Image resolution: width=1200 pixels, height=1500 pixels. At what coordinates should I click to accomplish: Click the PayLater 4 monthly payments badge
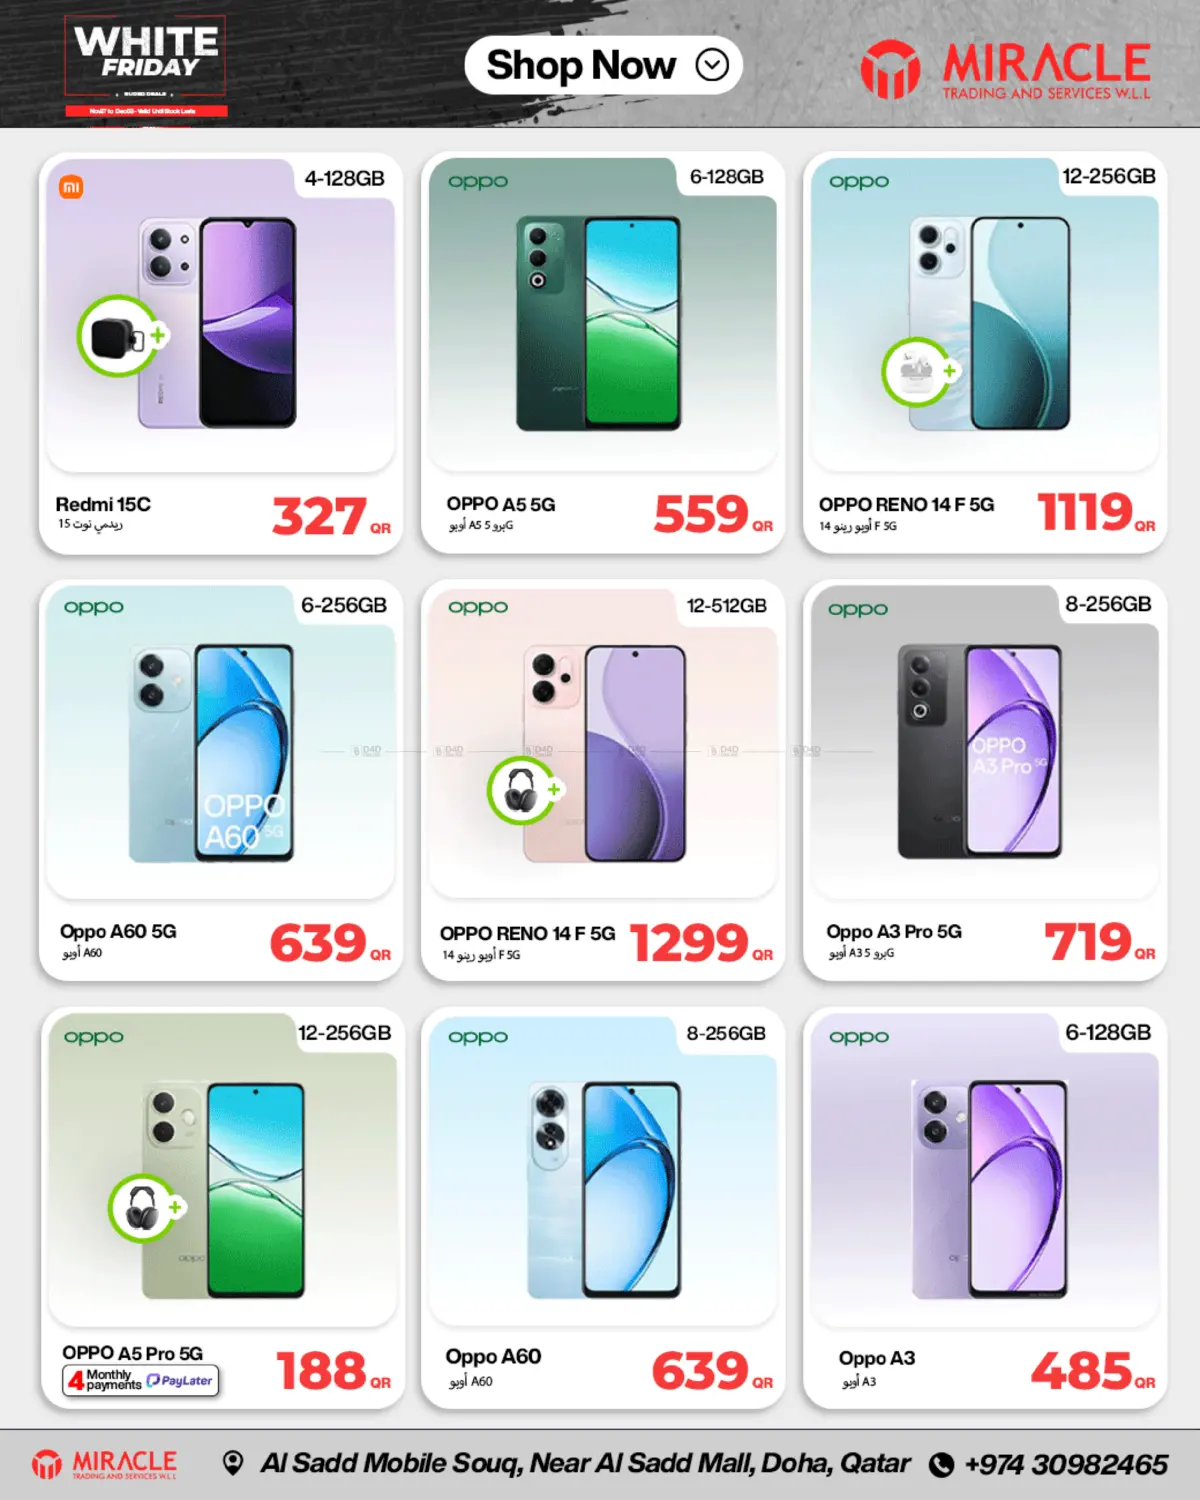(x=141, y=1381)
